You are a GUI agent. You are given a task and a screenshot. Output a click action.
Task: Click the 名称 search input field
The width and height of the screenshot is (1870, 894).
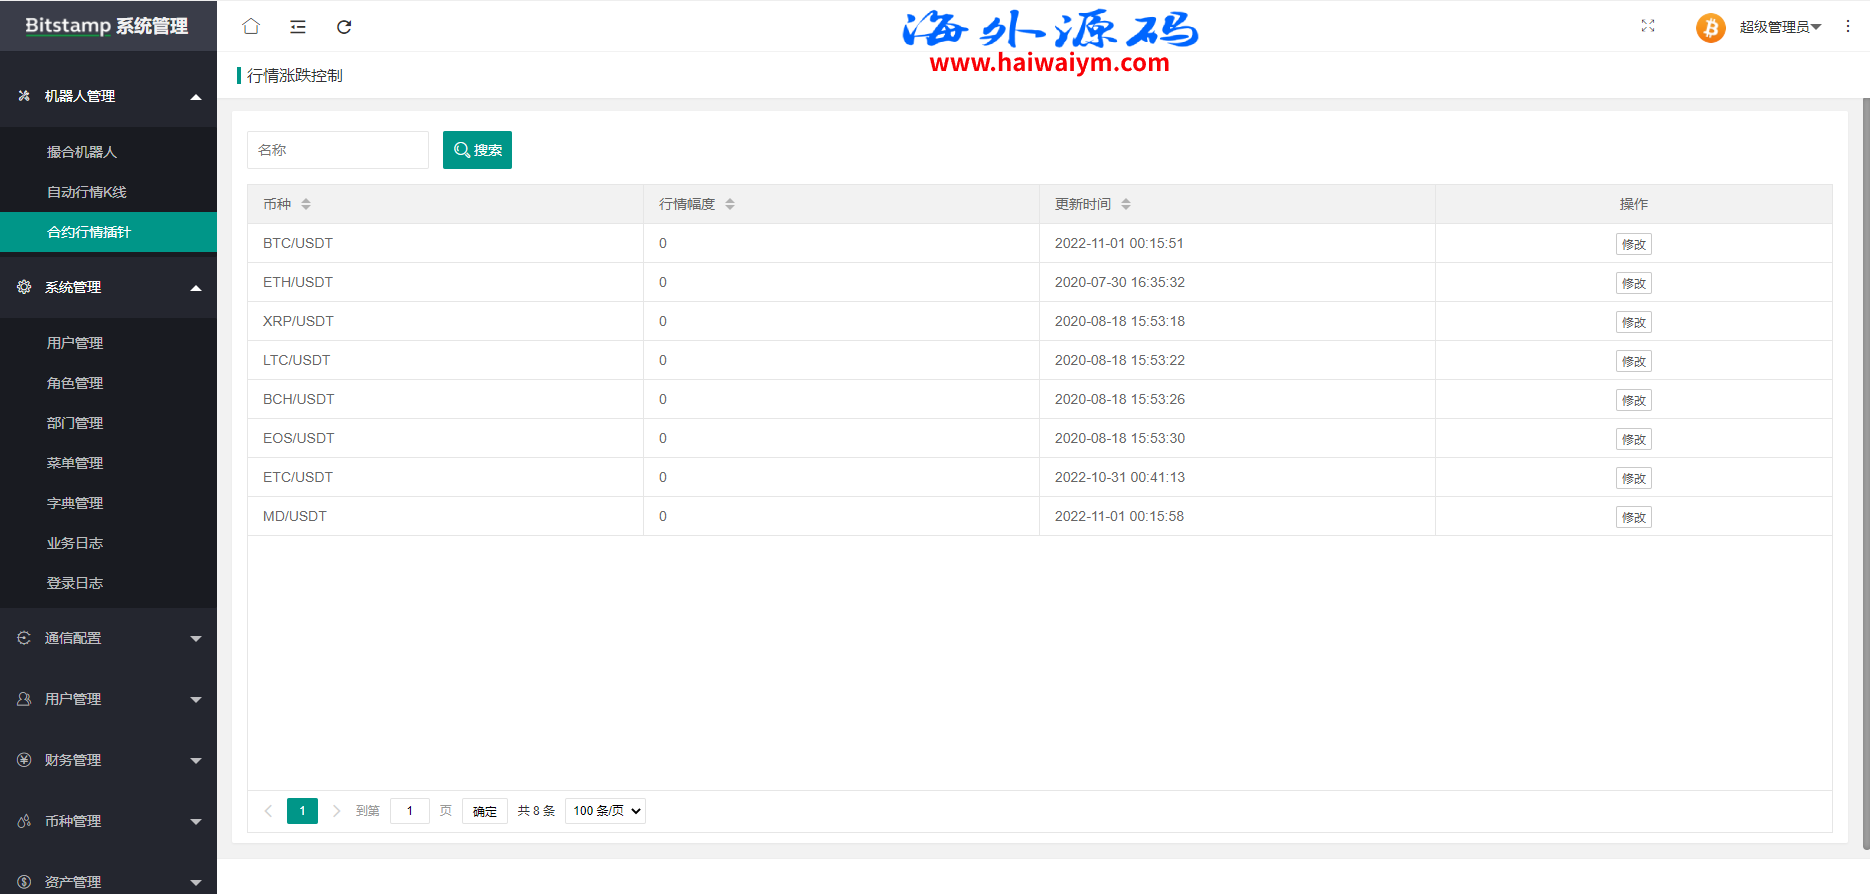point(337,150)
